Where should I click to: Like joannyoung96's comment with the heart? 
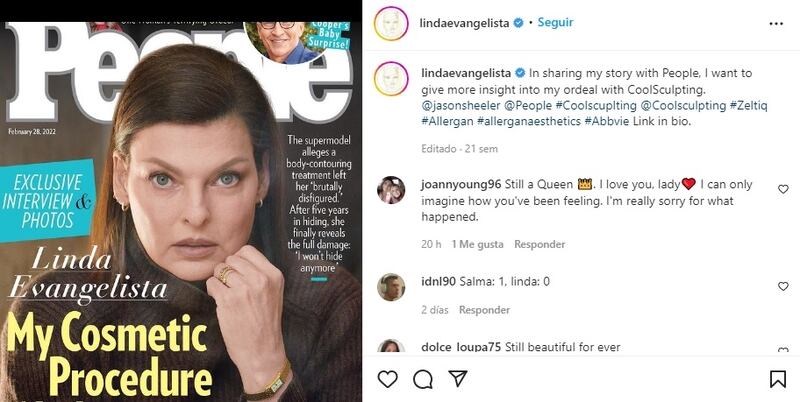(x=783, y=189)
